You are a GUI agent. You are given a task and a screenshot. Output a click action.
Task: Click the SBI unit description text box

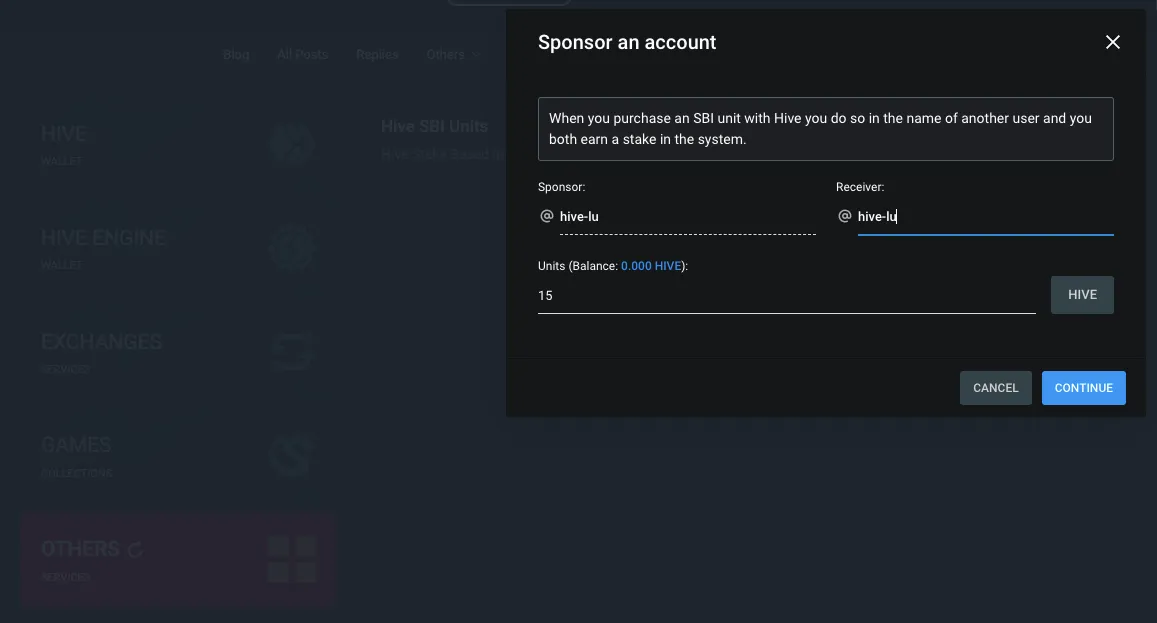click(825, 128)
